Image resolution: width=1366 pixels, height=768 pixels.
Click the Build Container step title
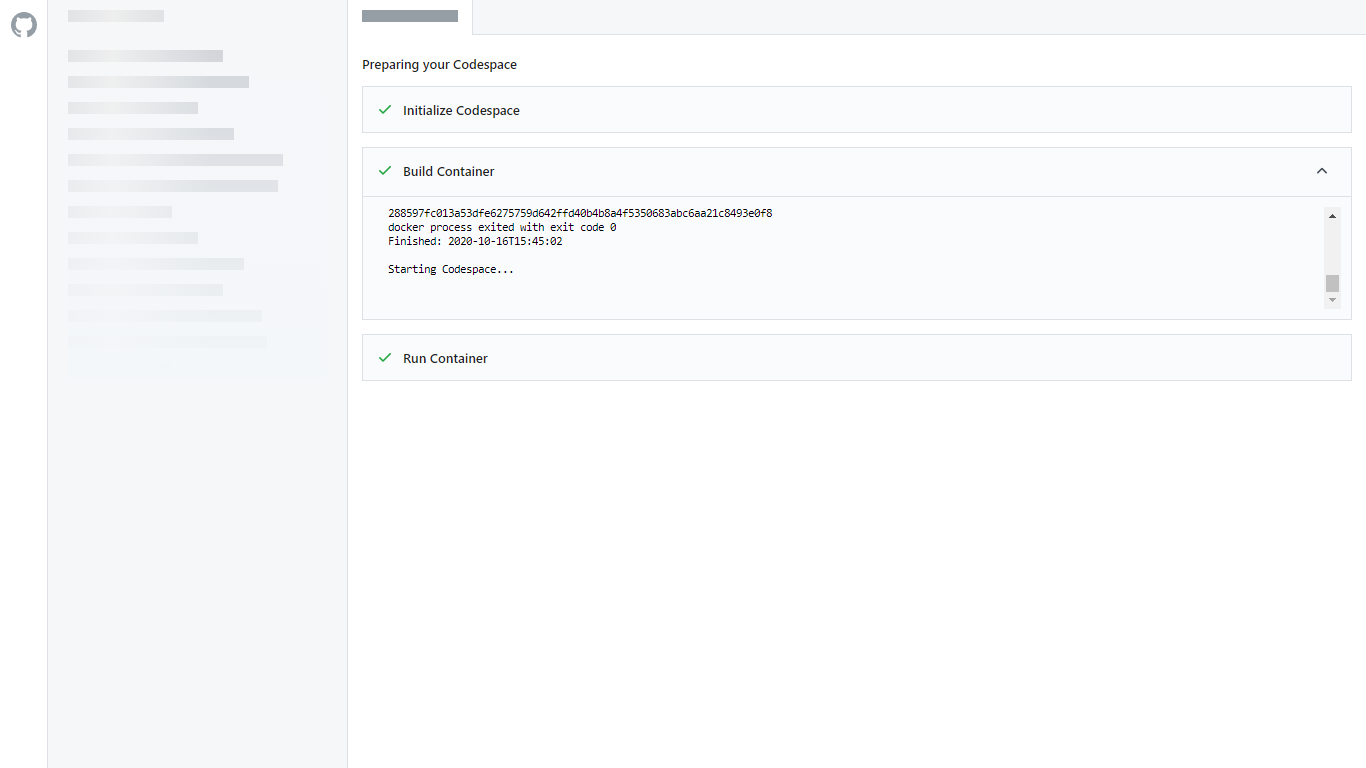click(449, 171)
